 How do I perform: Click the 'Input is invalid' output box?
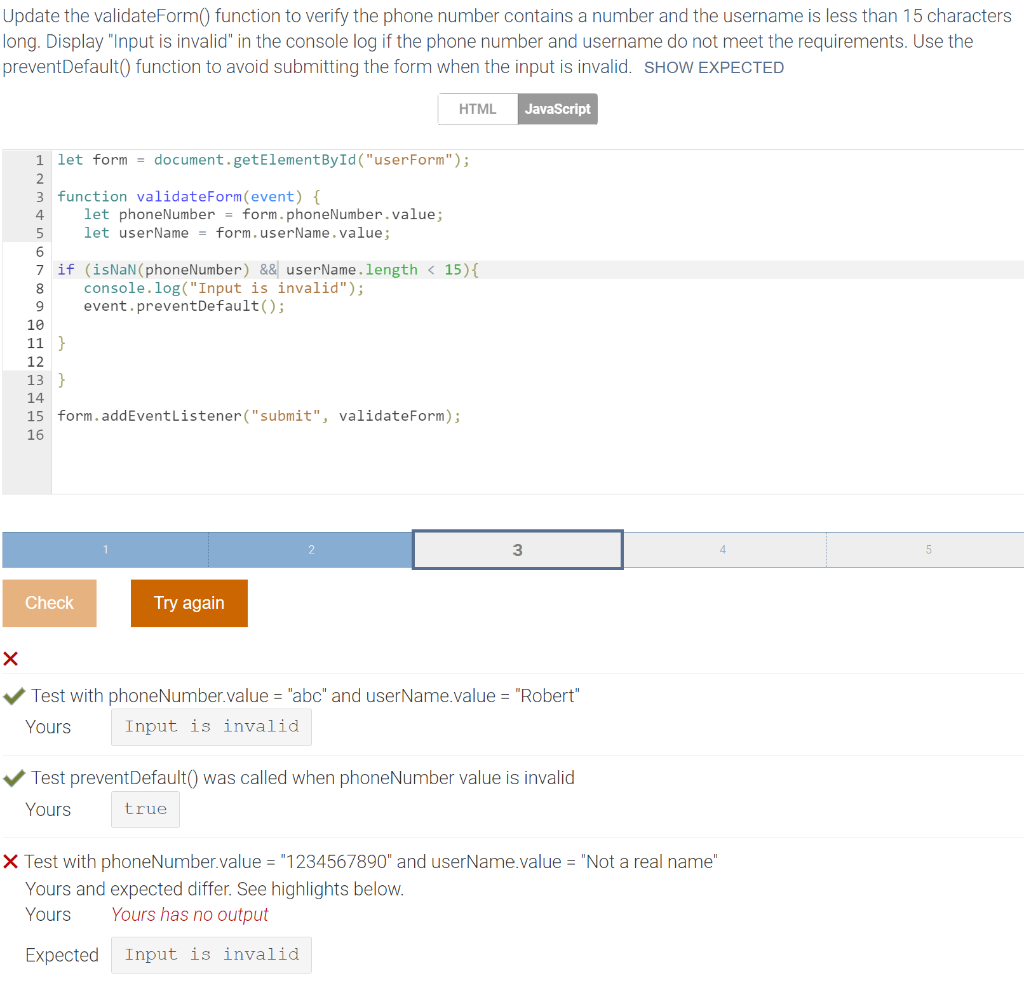point(211,726)
